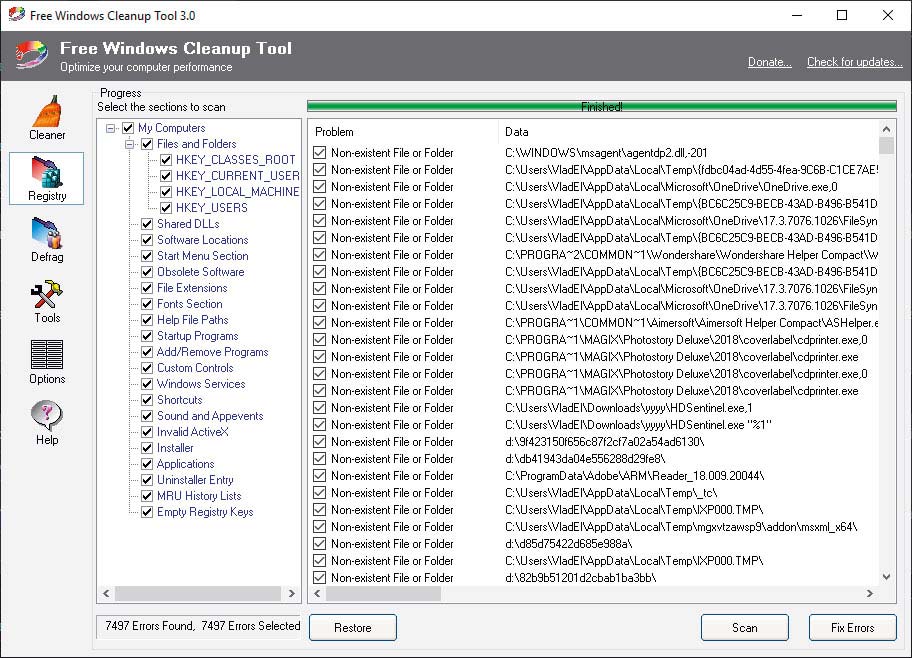Select Custom Controls tree item
The image size is (912, 658).
(195, 368)
